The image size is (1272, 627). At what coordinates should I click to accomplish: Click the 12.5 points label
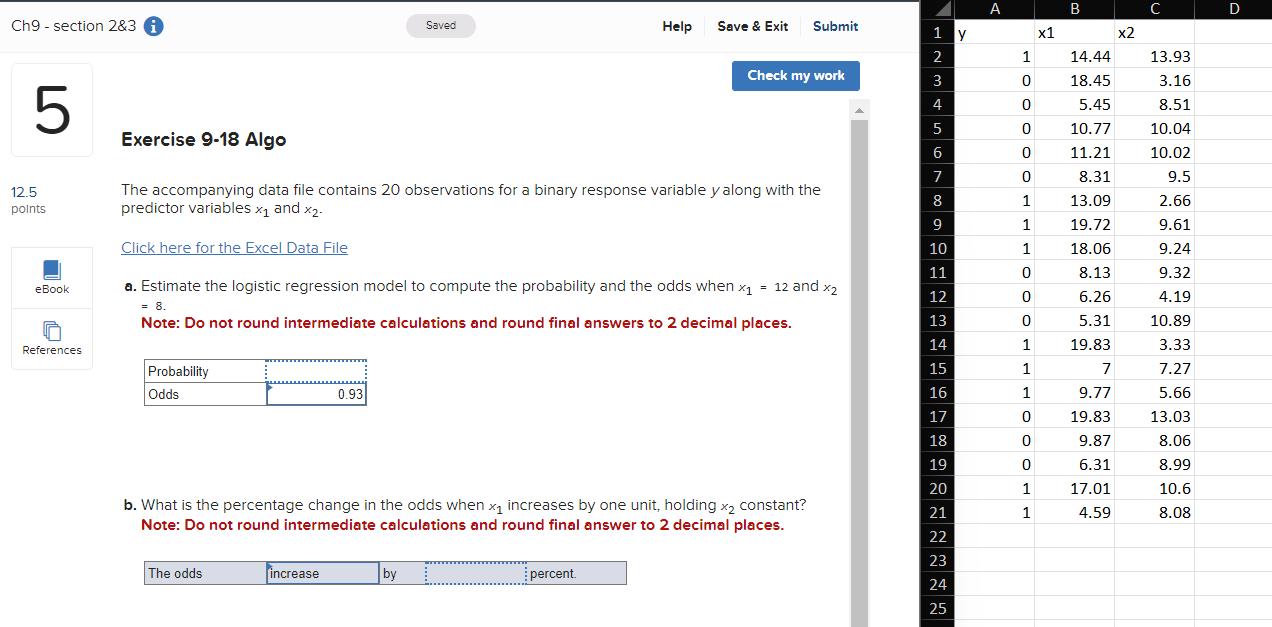pyautogui.click(x=28, y=199)
